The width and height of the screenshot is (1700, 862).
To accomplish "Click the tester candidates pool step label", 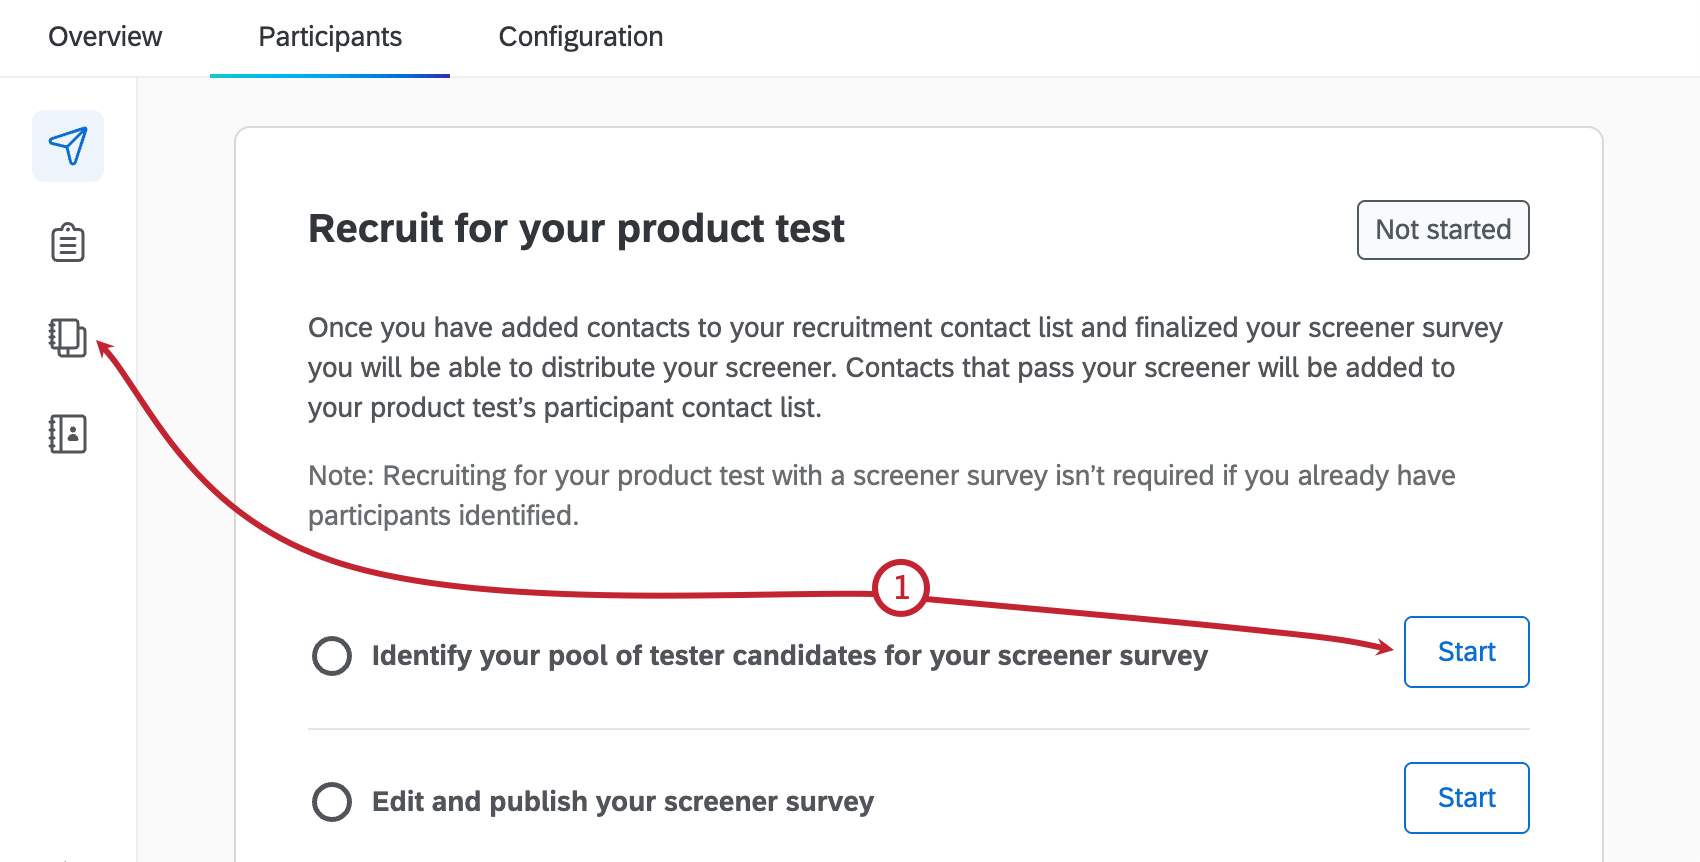I will pos(789,655).
